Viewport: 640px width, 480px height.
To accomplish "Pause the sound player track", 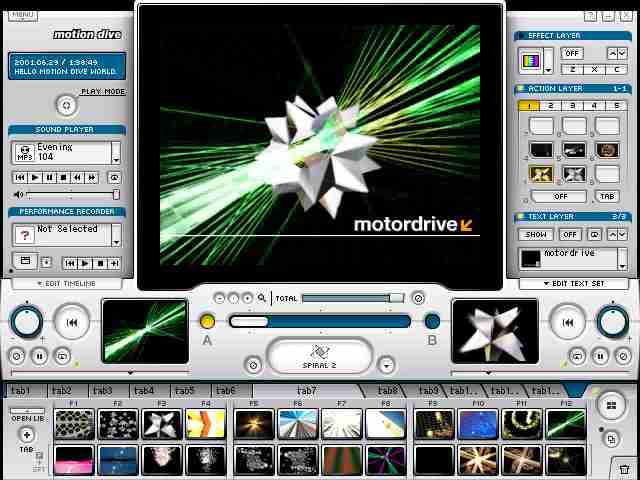I will tap(49, 178).
